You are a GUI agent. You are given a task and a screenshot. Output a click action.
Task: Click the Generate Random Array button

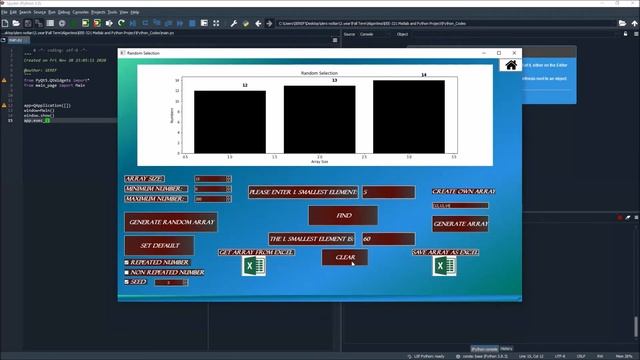(x=171, y=222)
